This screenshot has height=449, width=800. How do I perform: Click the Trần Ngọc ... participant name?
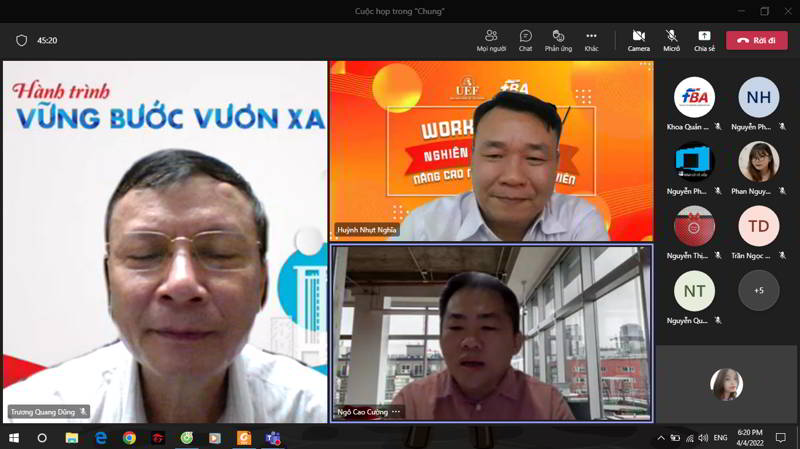pos(751,256)
